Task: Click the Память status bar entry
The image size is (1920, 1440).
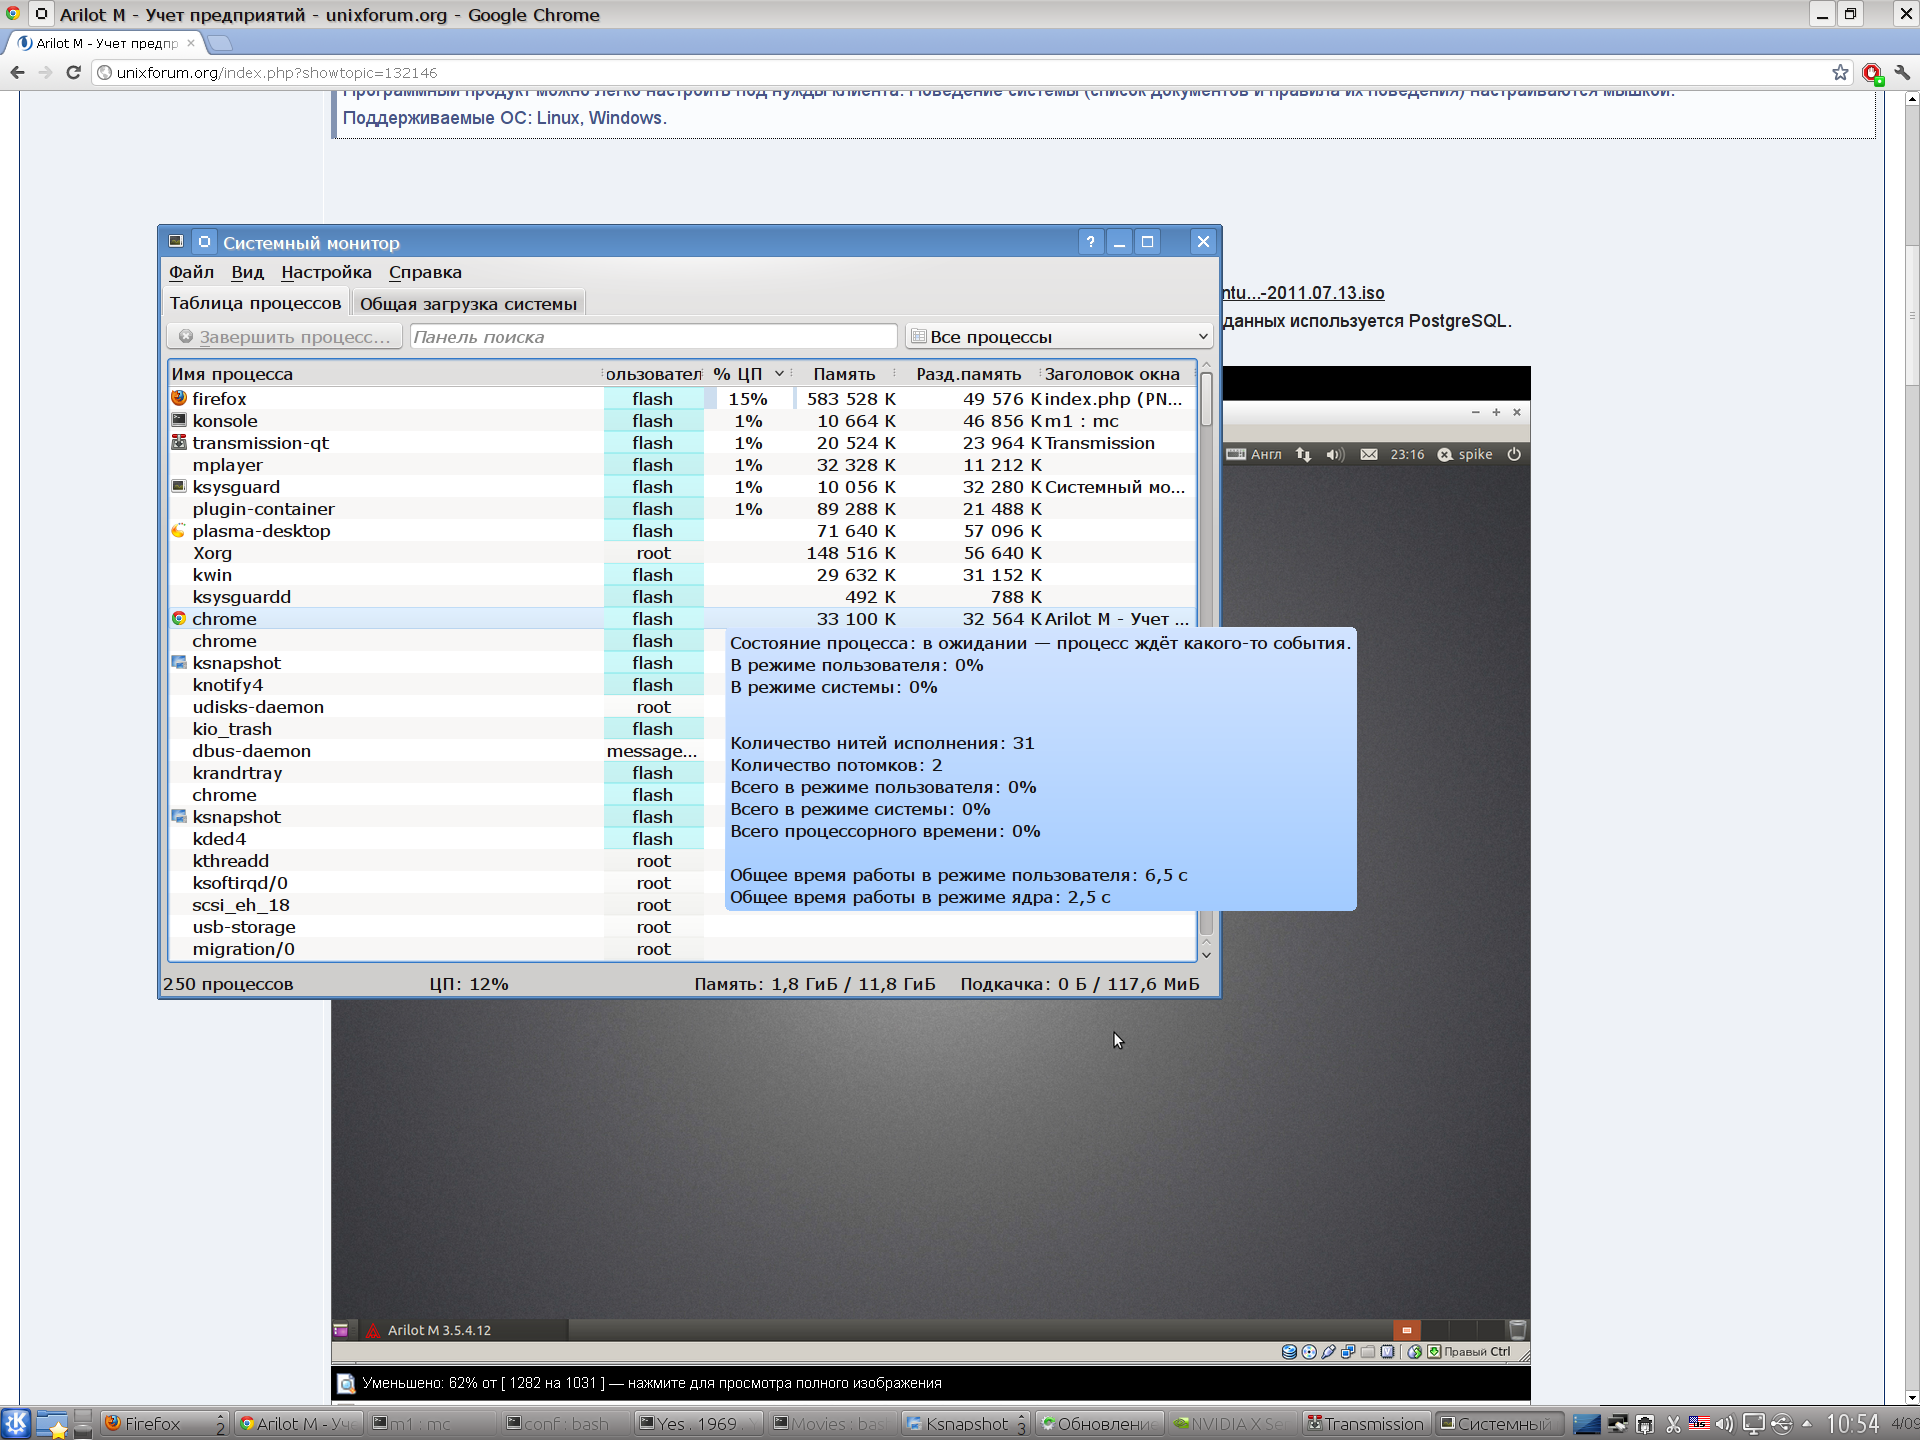Action: [815, 984]
